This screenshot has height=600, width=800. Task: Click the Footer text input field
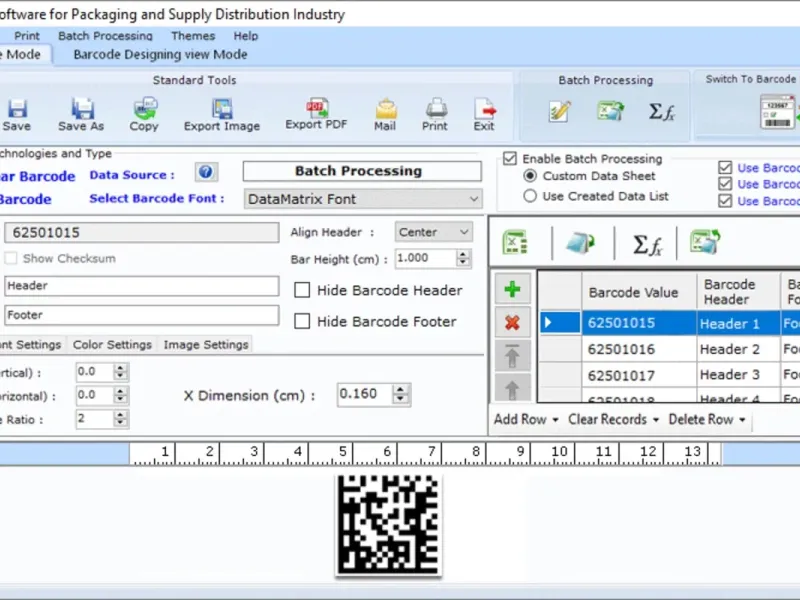140,316
